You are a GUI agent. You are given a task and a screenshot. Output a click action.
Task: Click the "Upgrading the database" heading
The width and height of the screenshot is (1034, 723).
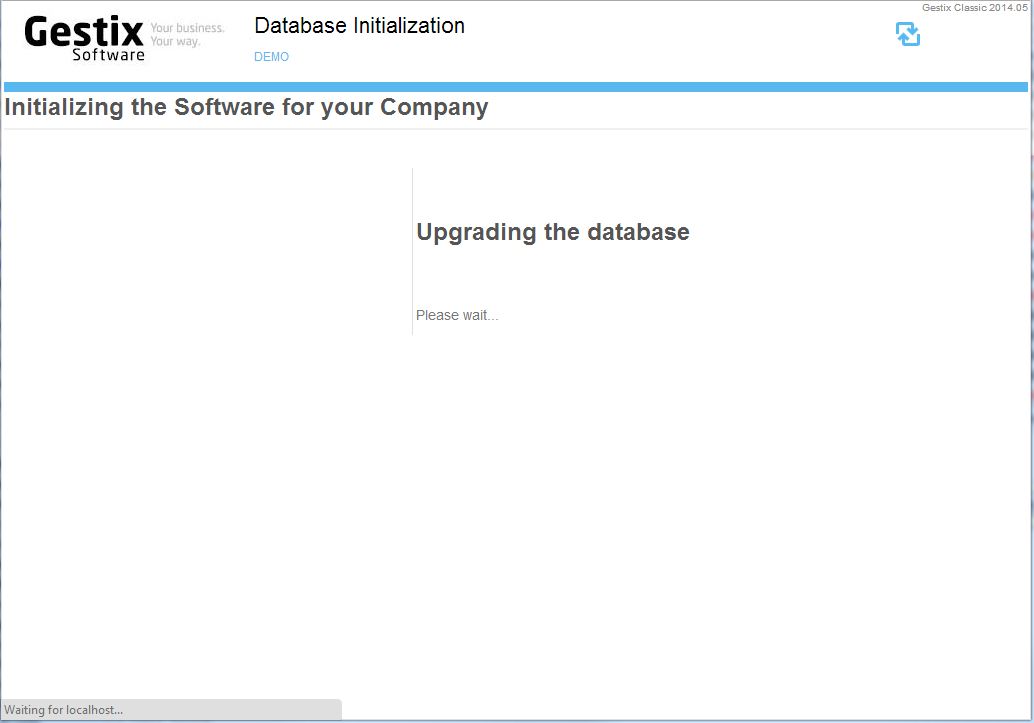click(553, 232)
